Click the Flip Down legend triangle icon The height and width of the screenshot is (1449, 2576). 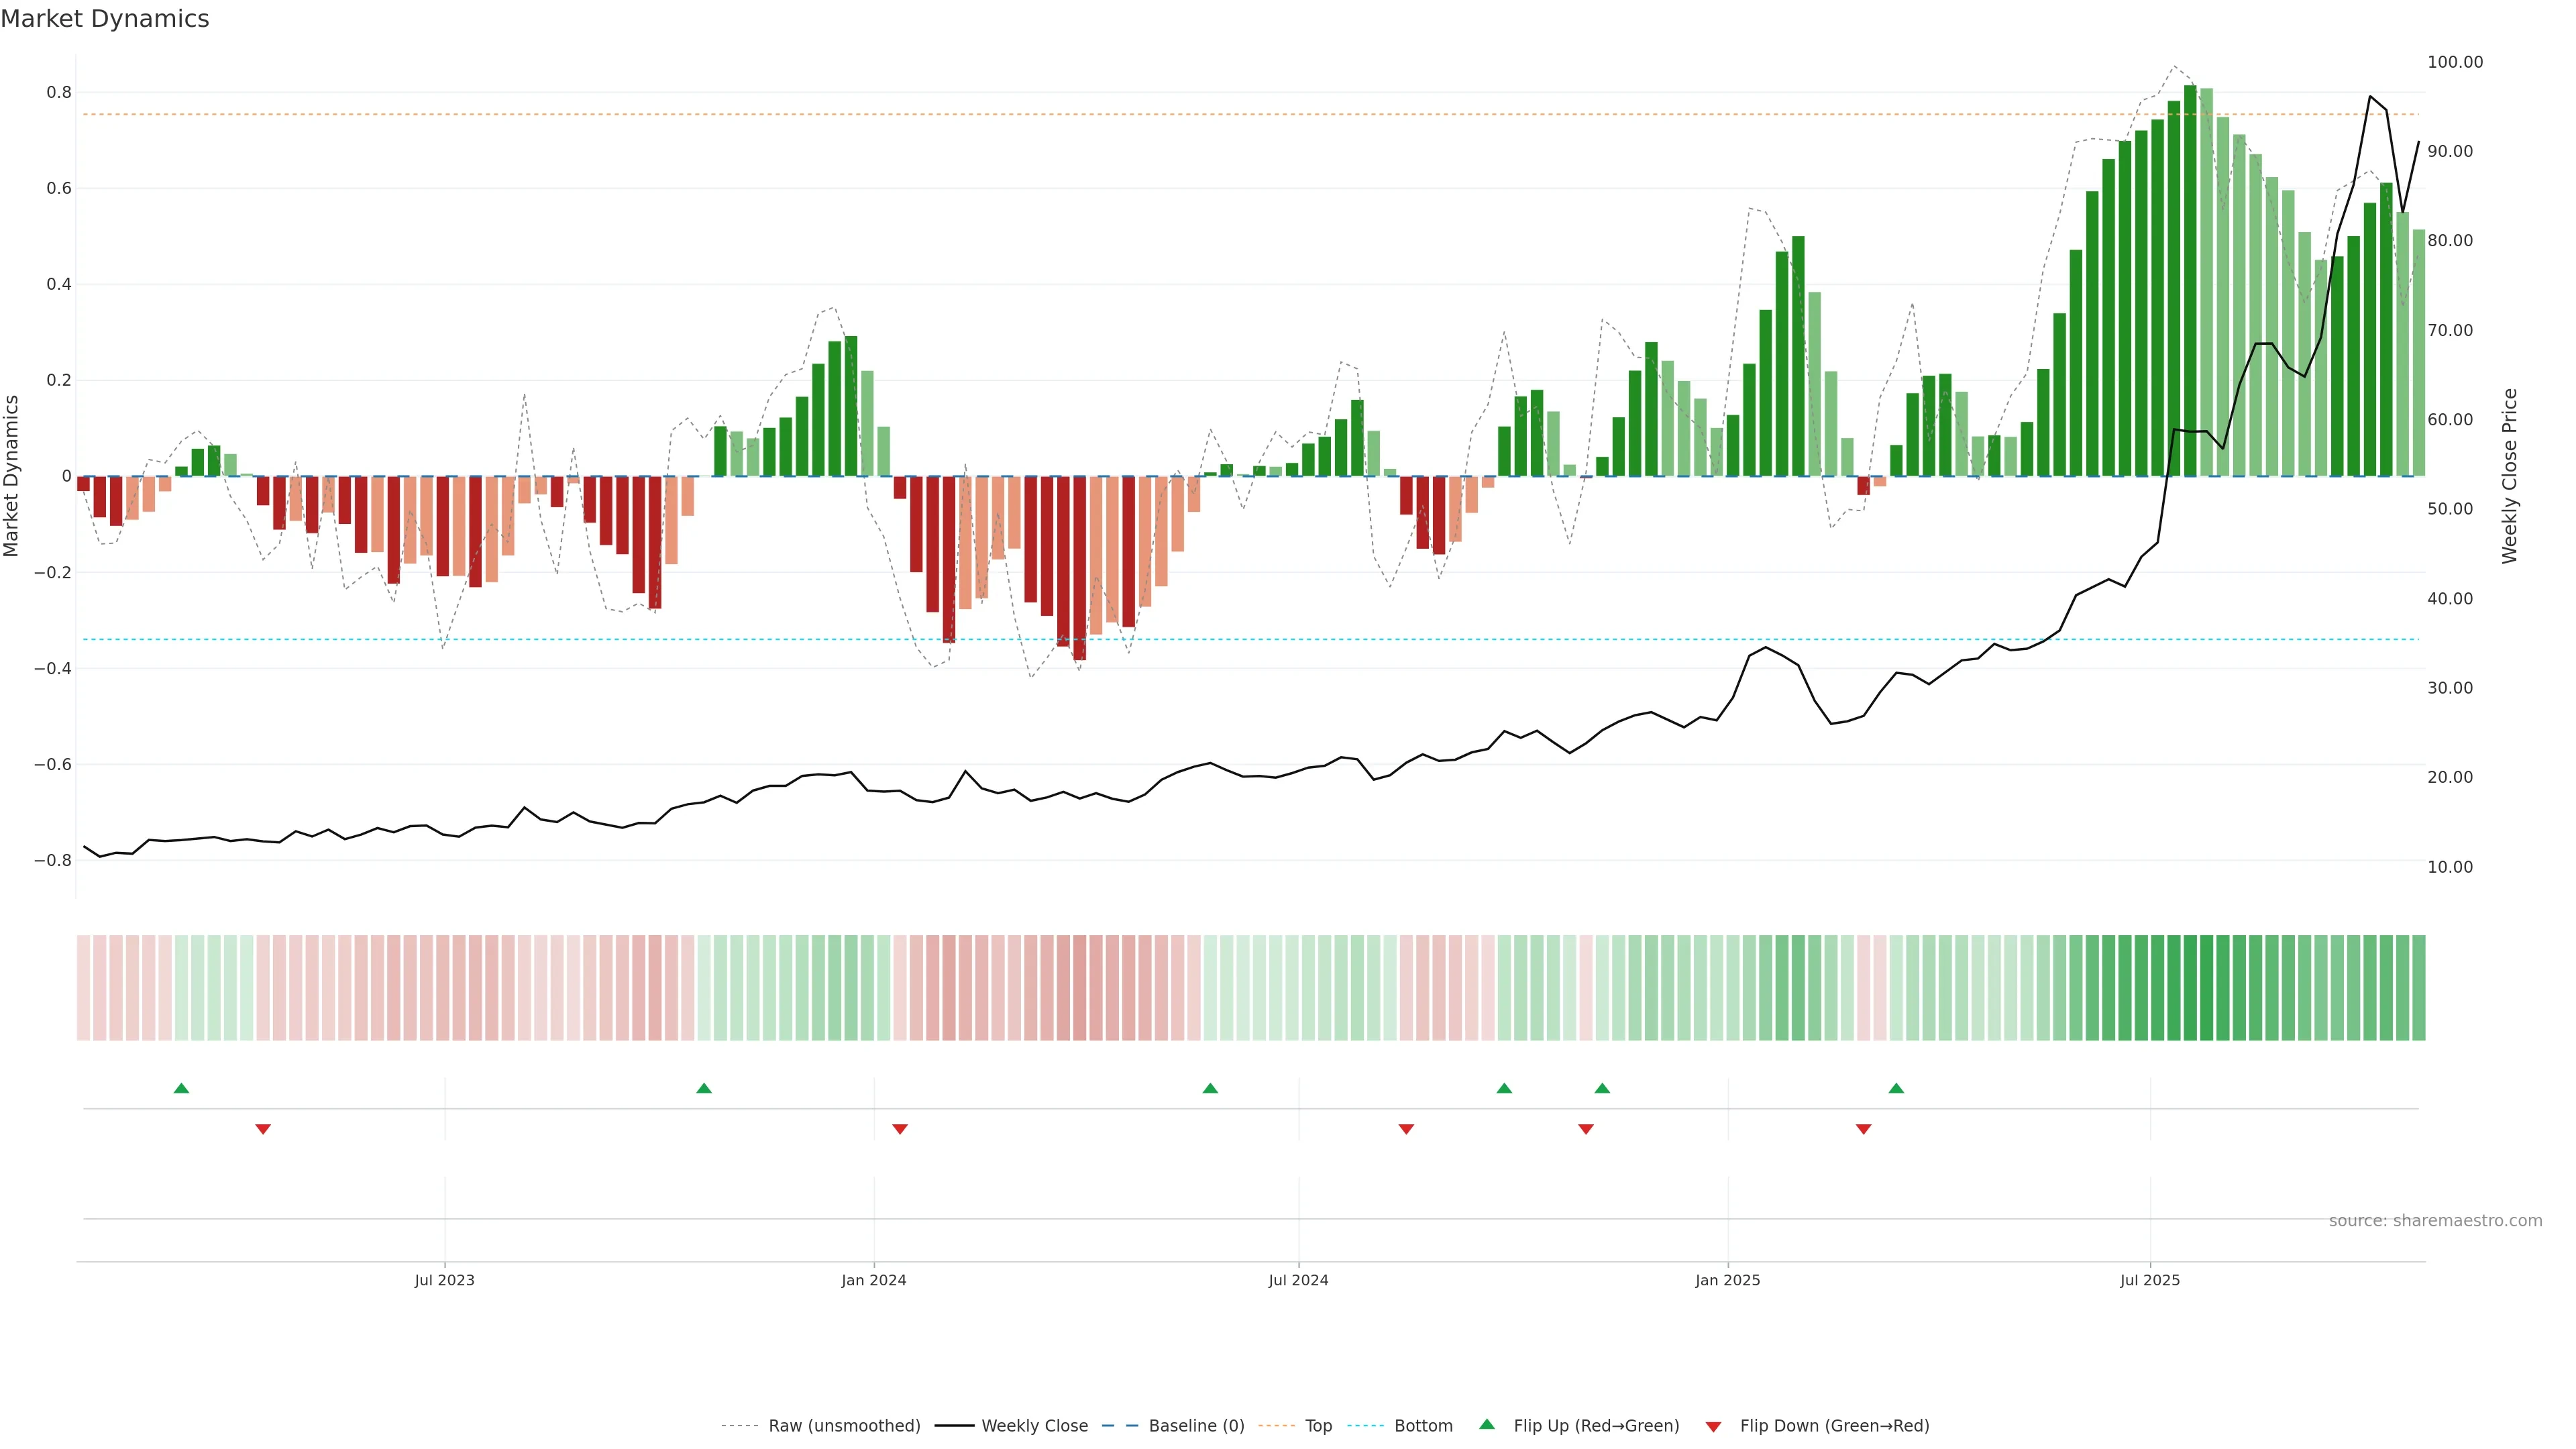(1713, 1426)
